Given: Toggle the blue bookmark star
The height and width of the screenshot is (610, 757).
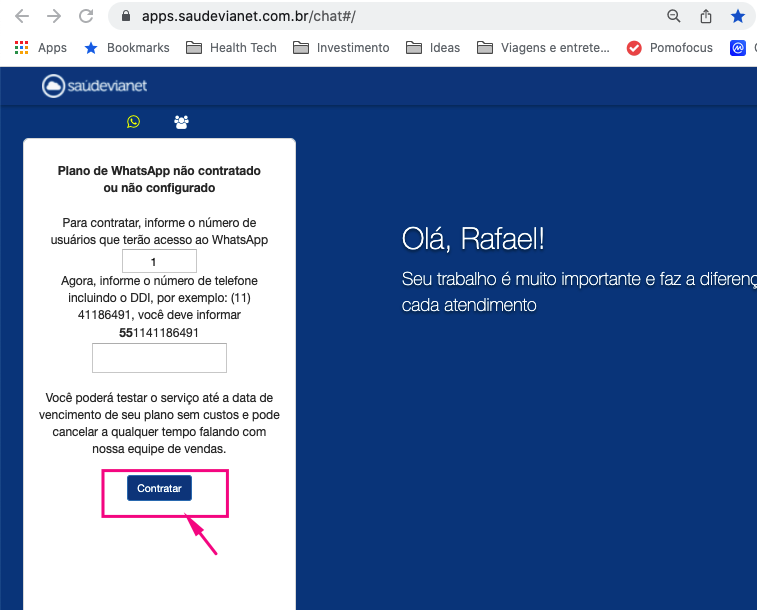Looking at the screenshot, I should tap(738, 16).
